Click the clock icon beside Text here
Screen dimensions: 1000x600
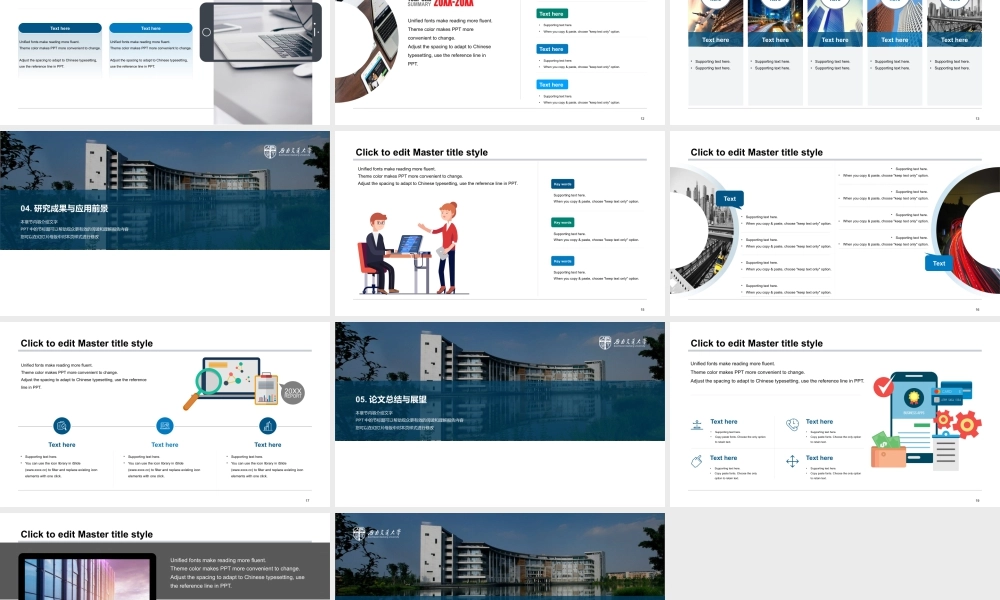point(792,424)
